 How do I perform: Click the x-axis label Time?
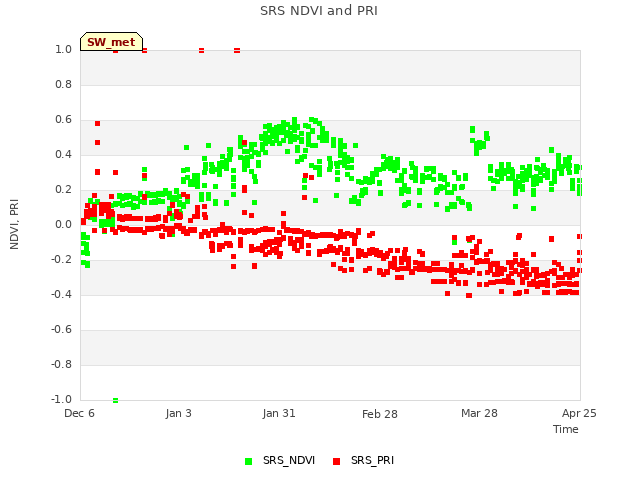pyautogui.click(x=566, y=429)
